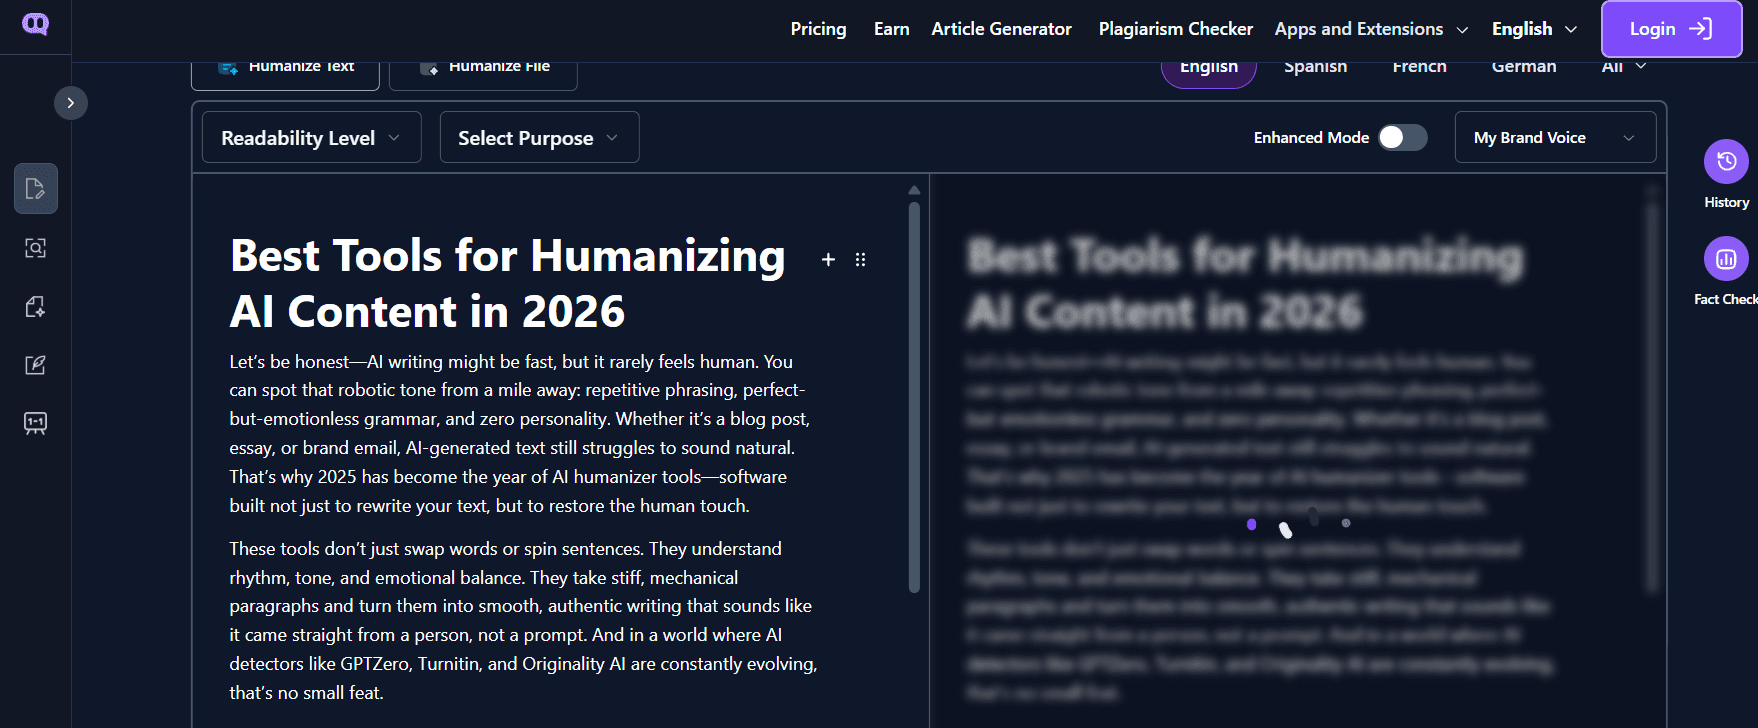
Task: Click the paragraph starting 'These tools don't just swap'
Action: pos(523,620)
